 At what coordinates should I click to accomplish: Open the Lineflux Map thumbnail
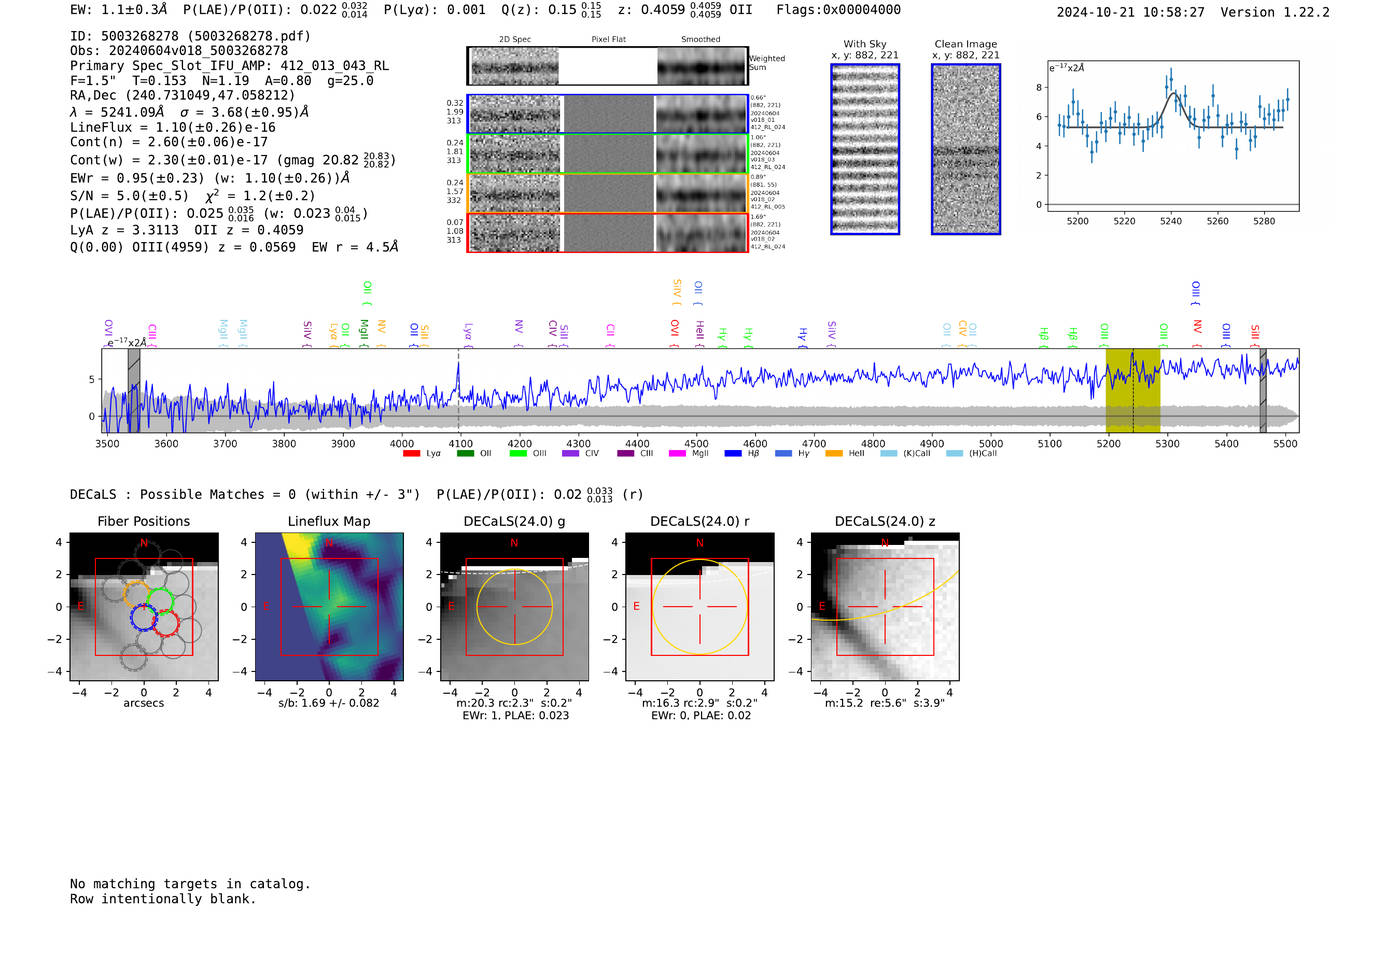329,607
